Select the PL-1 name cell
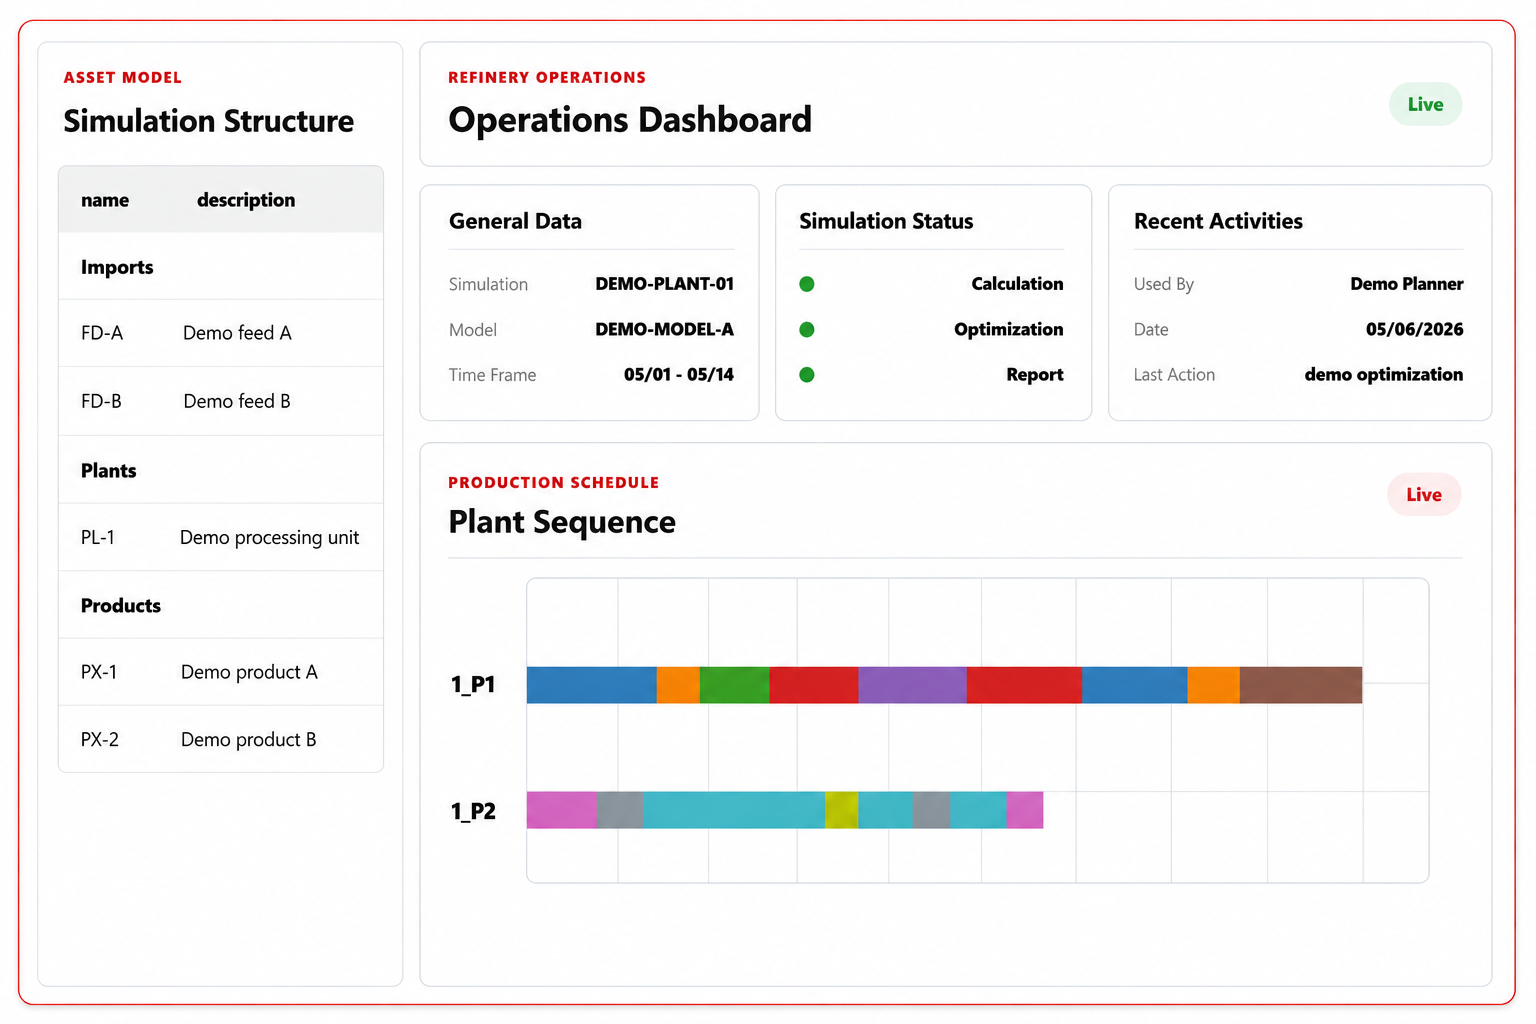The height and width of the screenshot is (1024, 1536). pyautogui.click(x=98, y=537)
